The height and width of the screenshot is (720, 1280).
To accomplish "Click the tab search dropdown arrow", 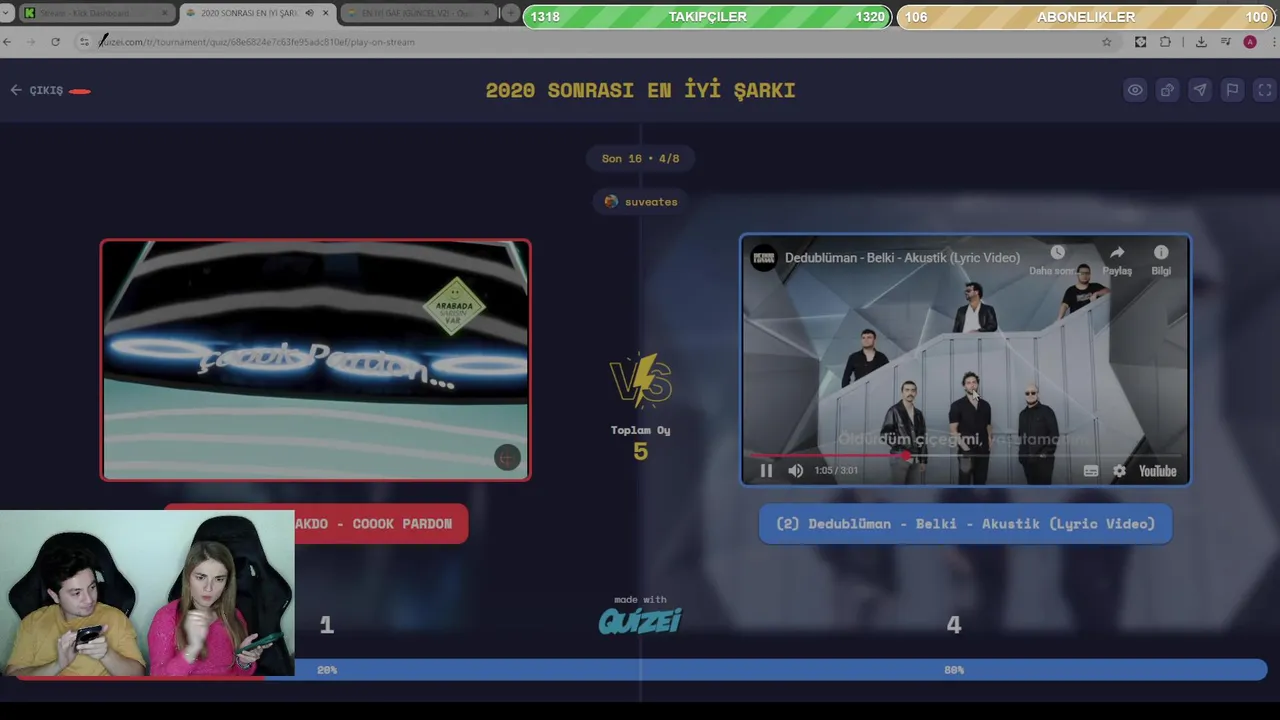I will point(7,13).
